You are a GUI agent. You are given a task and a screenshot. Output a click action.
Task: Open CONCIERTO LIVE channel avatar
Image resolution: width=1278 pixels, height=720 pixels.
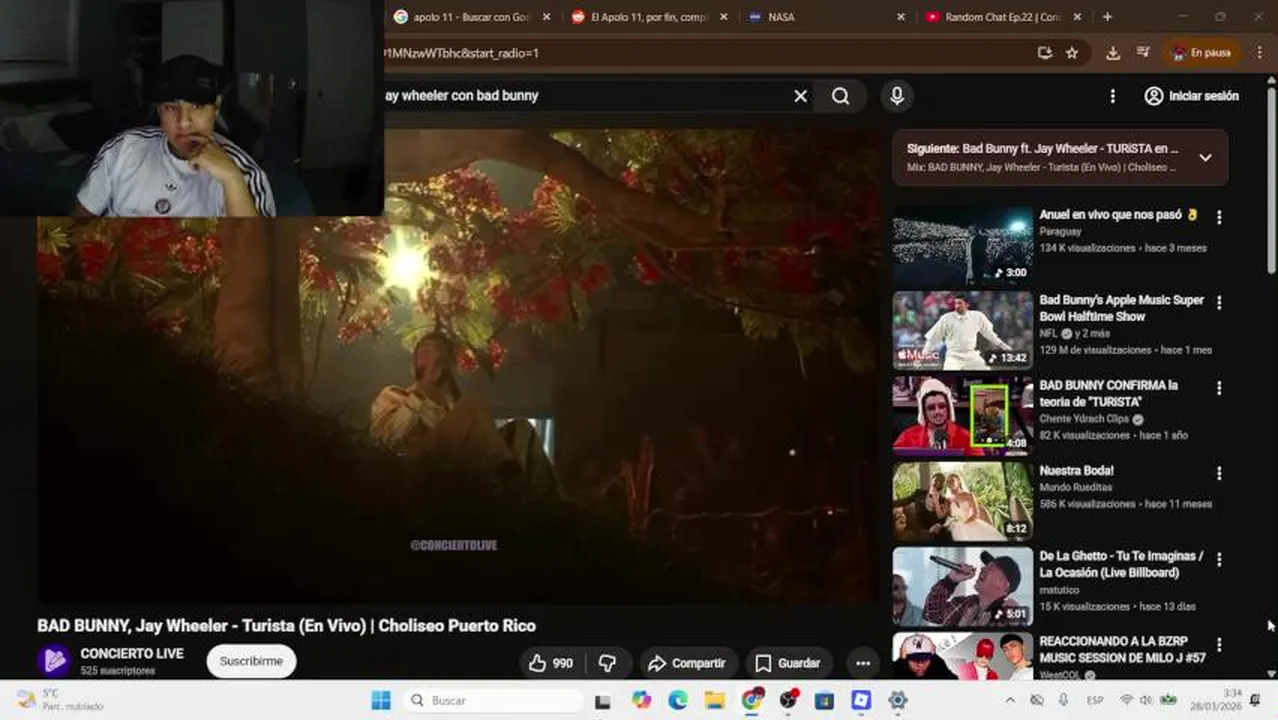[54, 661]
